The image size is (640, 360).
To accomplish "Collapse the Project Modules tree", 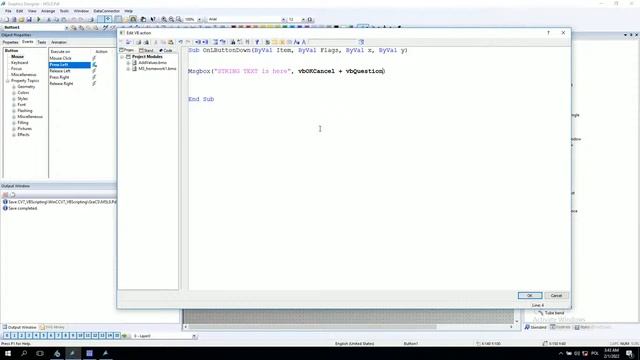I will click(122, 57).
